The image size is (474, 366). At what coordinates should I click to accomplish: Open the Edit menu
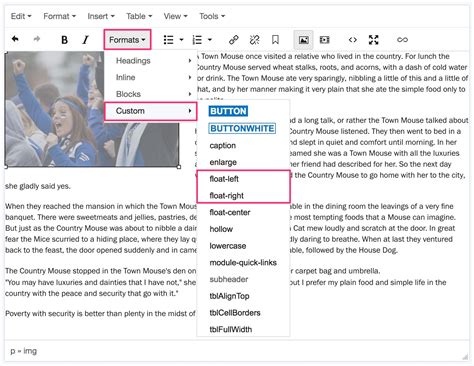click(21, 16)
